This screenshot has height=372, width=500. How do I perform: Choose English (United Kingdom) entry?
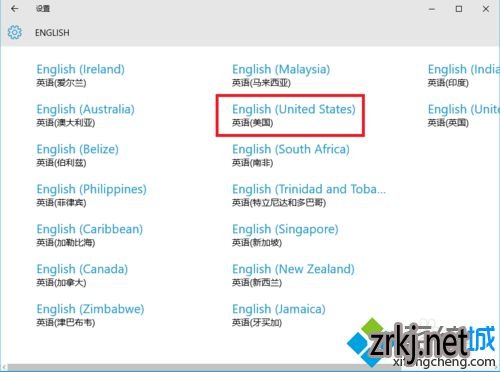[x=464, y=115]
